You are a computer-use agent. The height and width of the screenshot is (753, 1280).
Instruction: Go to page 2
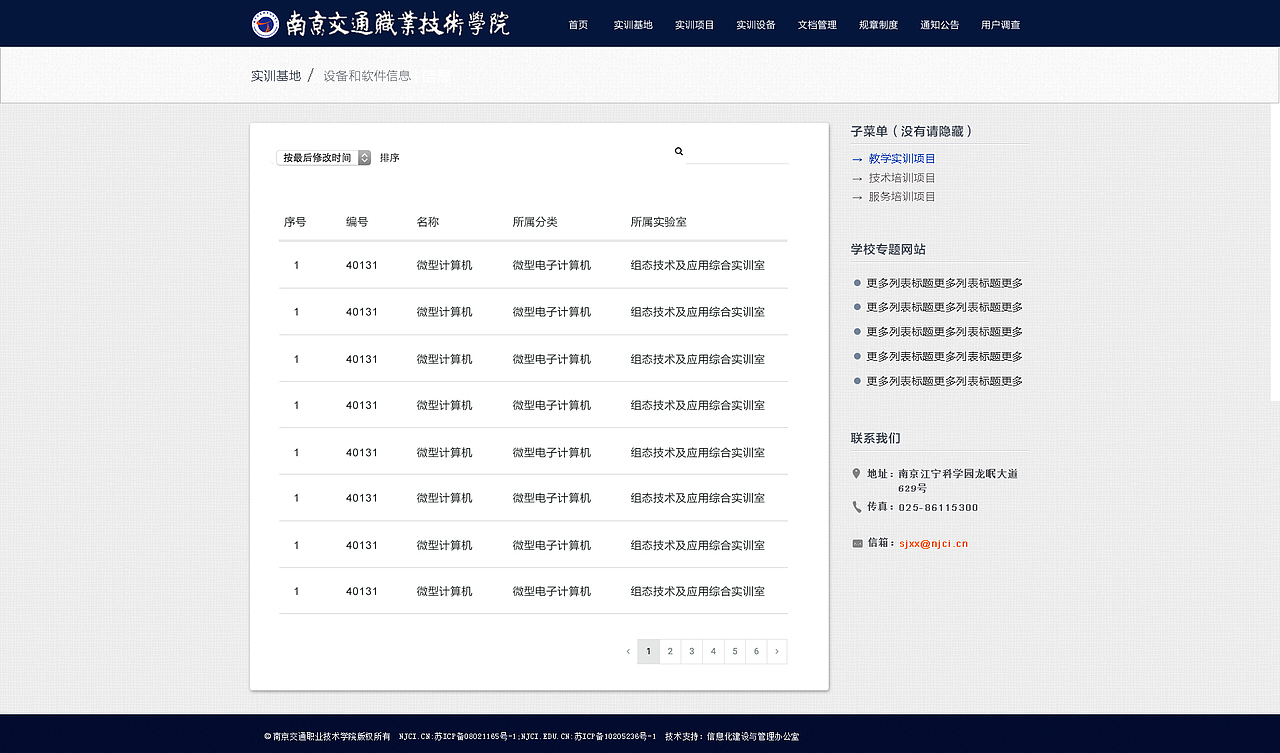pyautogui.click(x=670, y=652)
